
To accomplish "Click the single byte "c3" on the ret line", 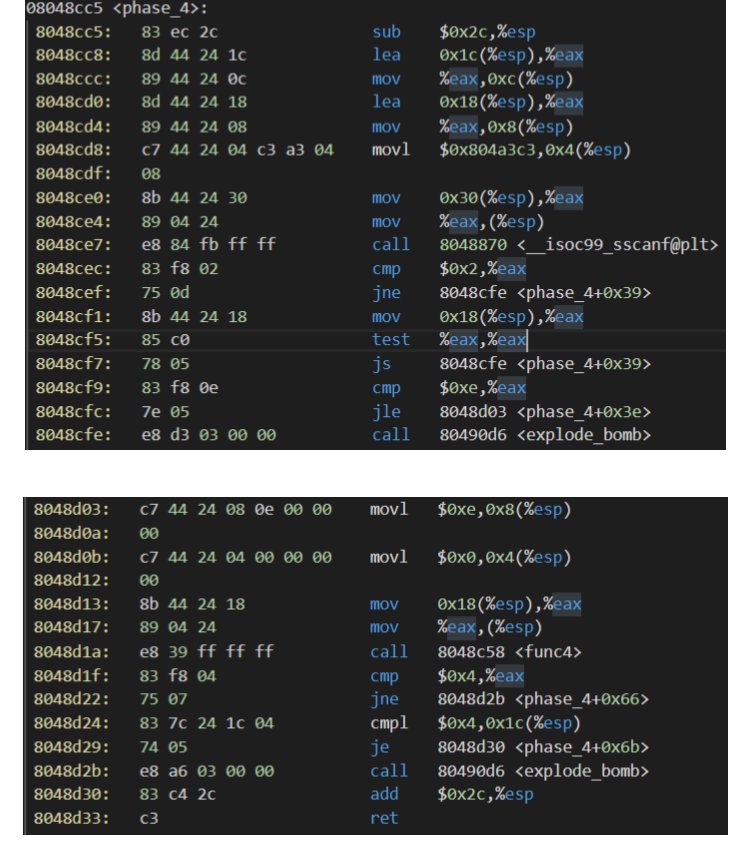I will tap(149, 818).
